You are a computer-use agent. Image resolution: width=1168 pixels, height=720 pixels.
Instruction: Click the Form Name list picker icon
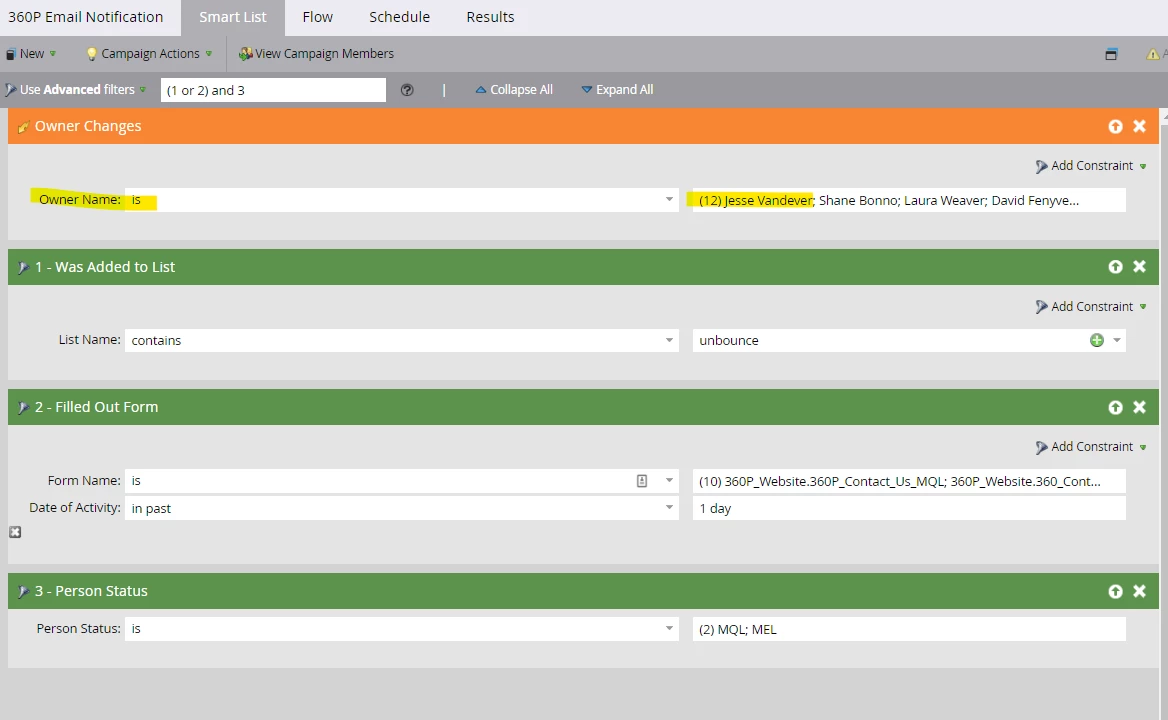coord(642,481)
